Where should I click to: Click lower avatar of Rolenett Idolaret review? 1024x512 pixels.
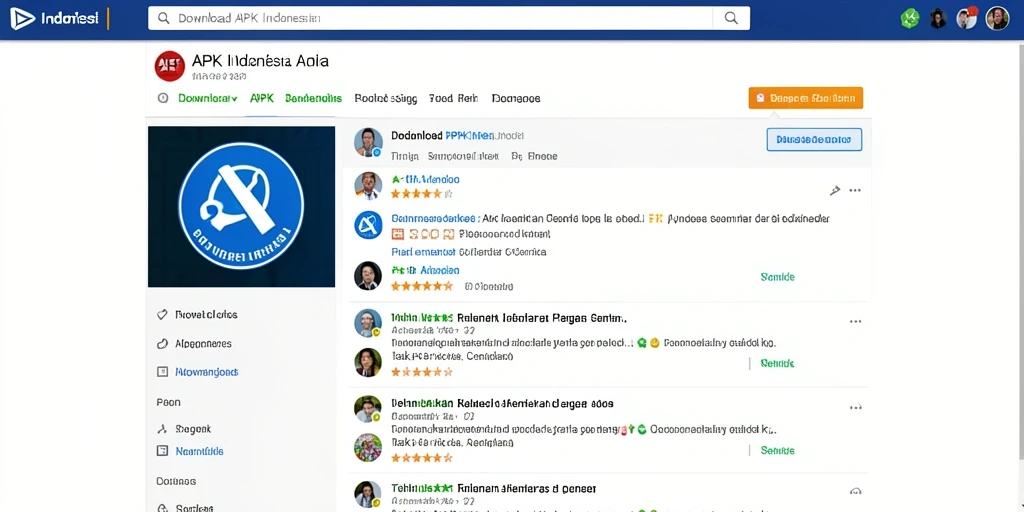pyautogui.click(x=368, y=362)
